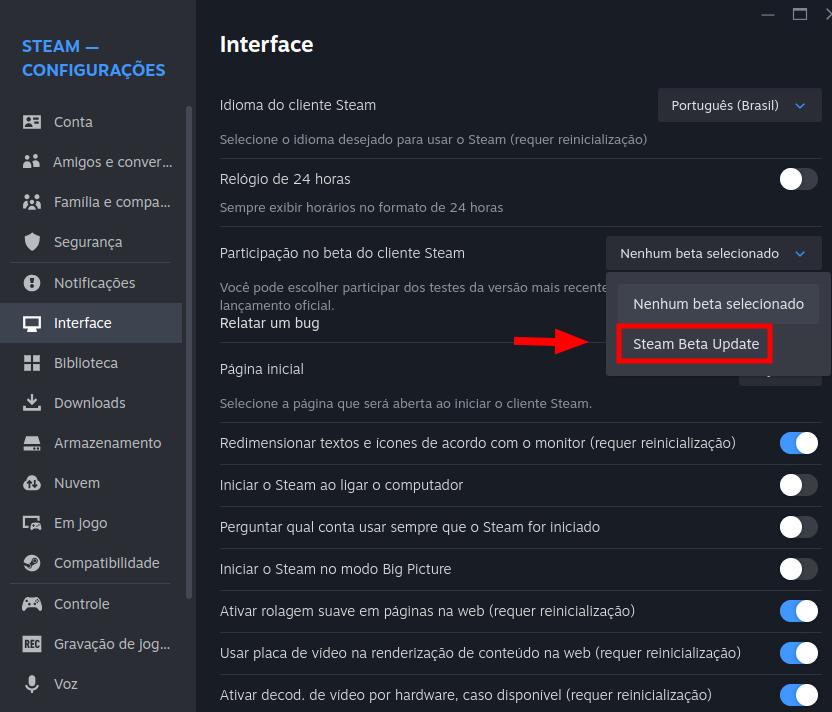Disable Redimensionar textos e ícones toggle
Viewport: 832px width, 712px height.
[799, 443]
